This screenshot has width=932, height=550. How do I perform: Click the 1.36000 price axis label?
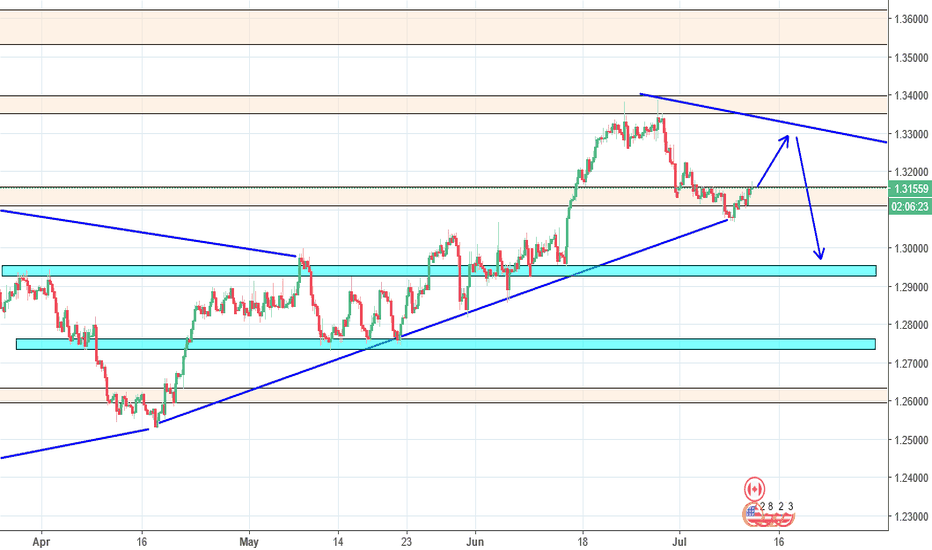pyautogui.click(x=911, y=20)
